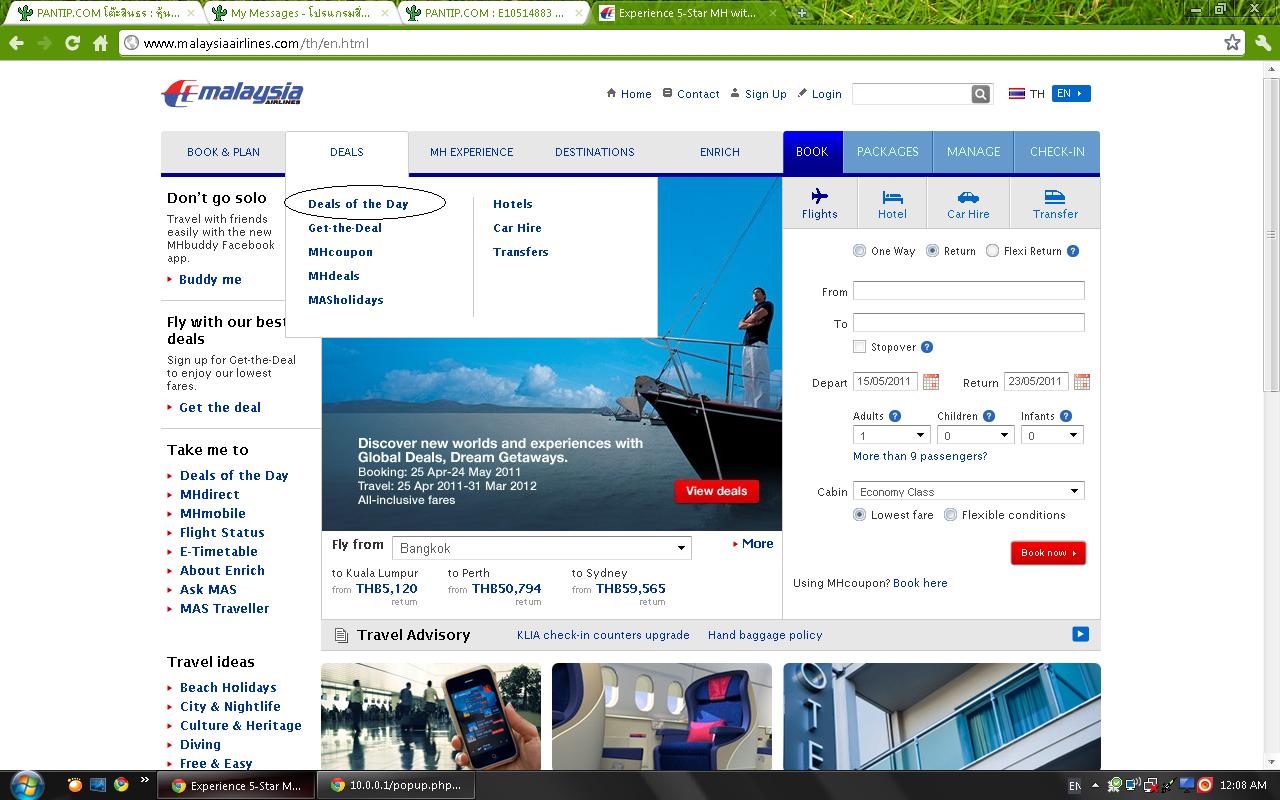
Task: Switch to My Messages browser tab
Action: (x=299, y=13)
